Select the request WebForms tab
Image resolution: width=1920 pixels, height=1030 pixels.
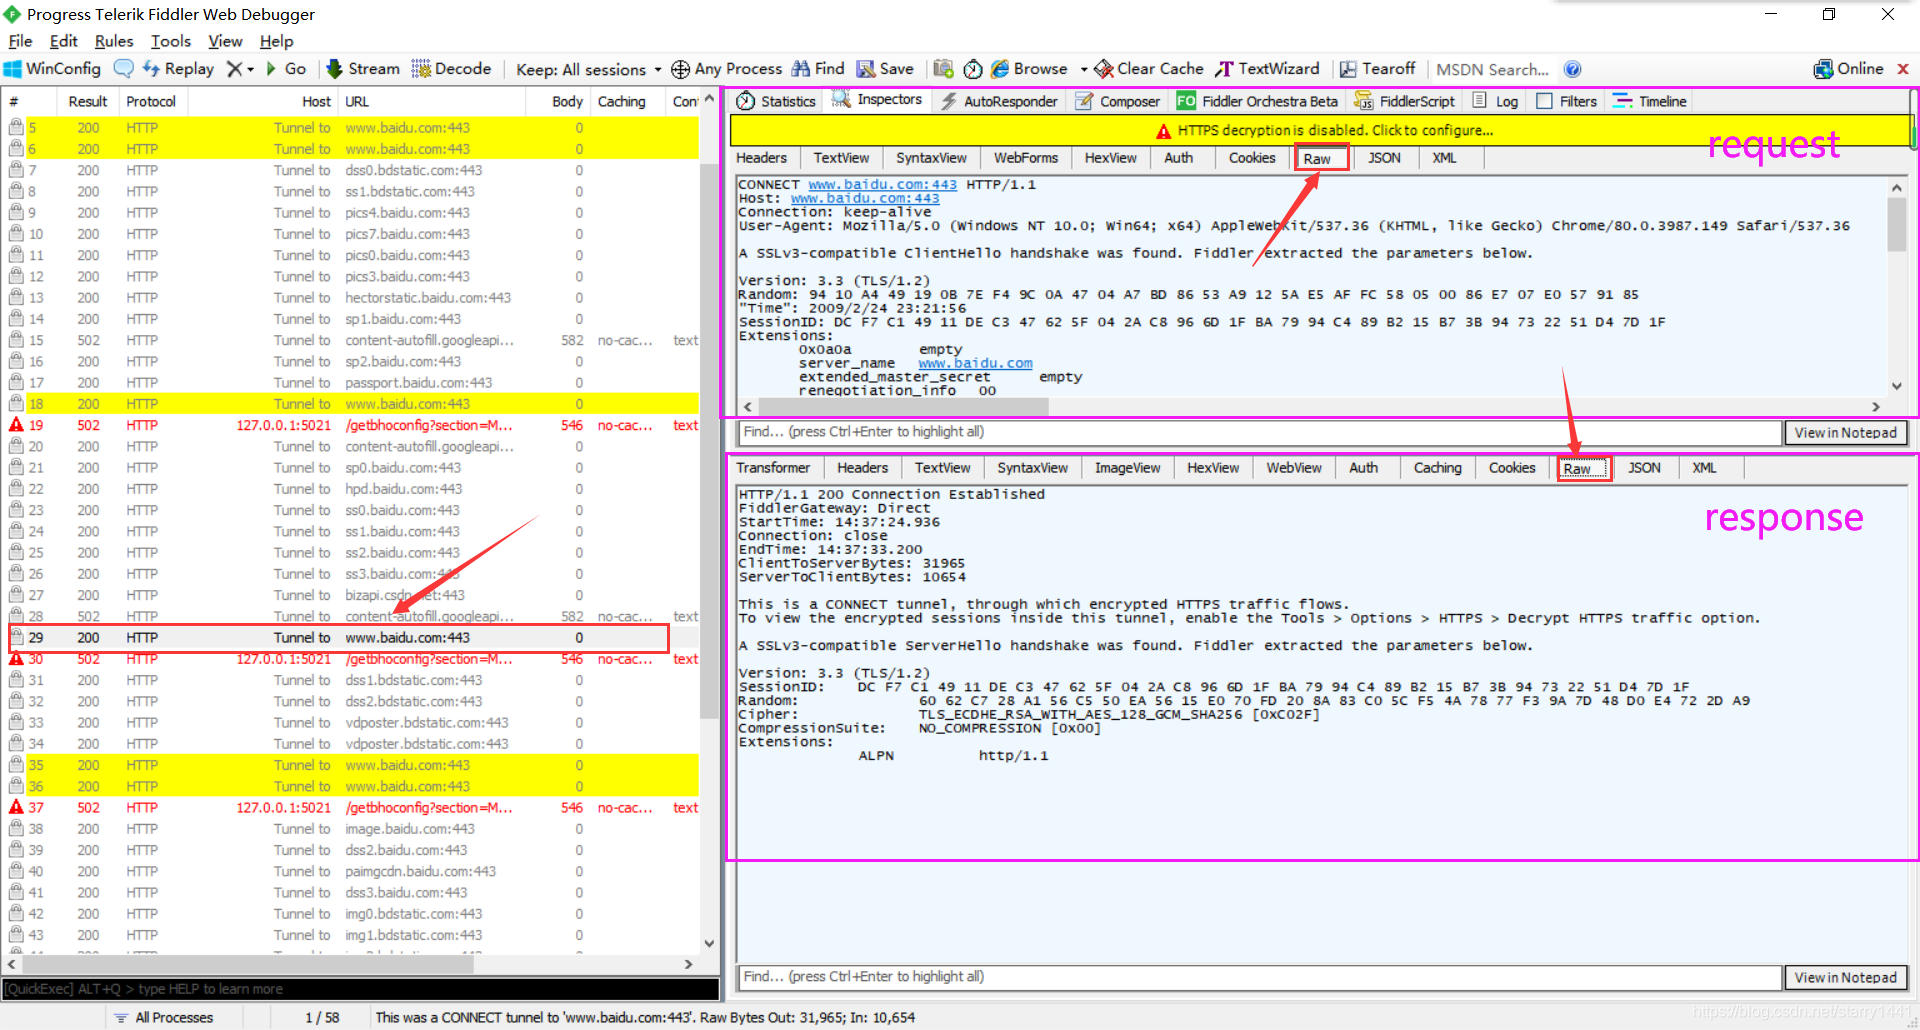click(x=1025, y=158)
